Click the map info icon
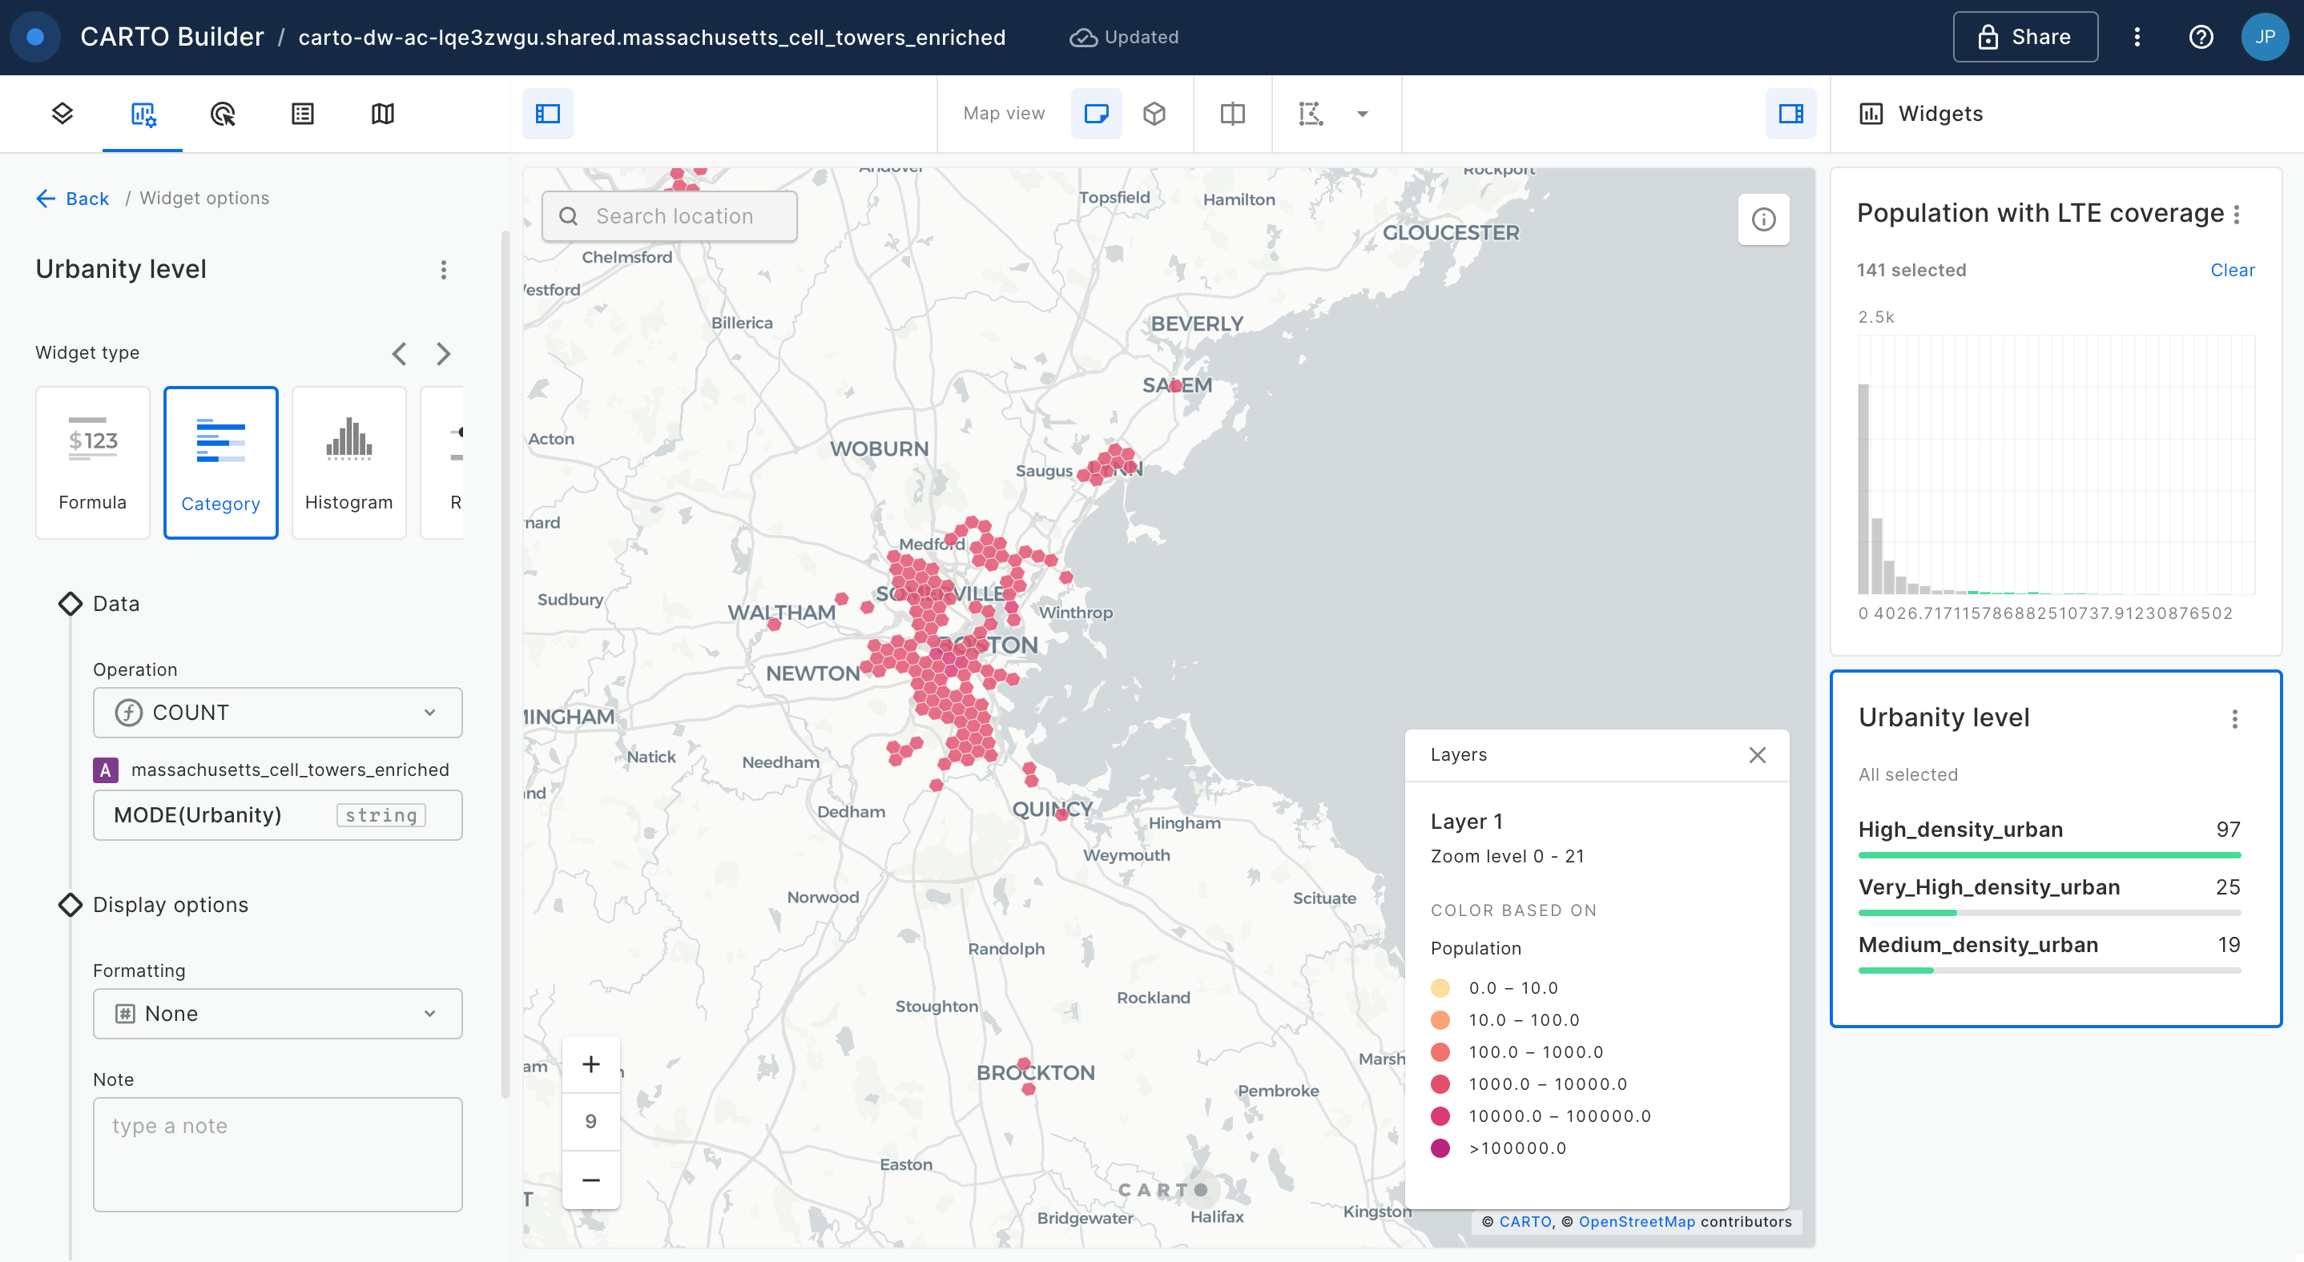The width and height of the screenshot is (2304, 1262). pos(1763,219)
